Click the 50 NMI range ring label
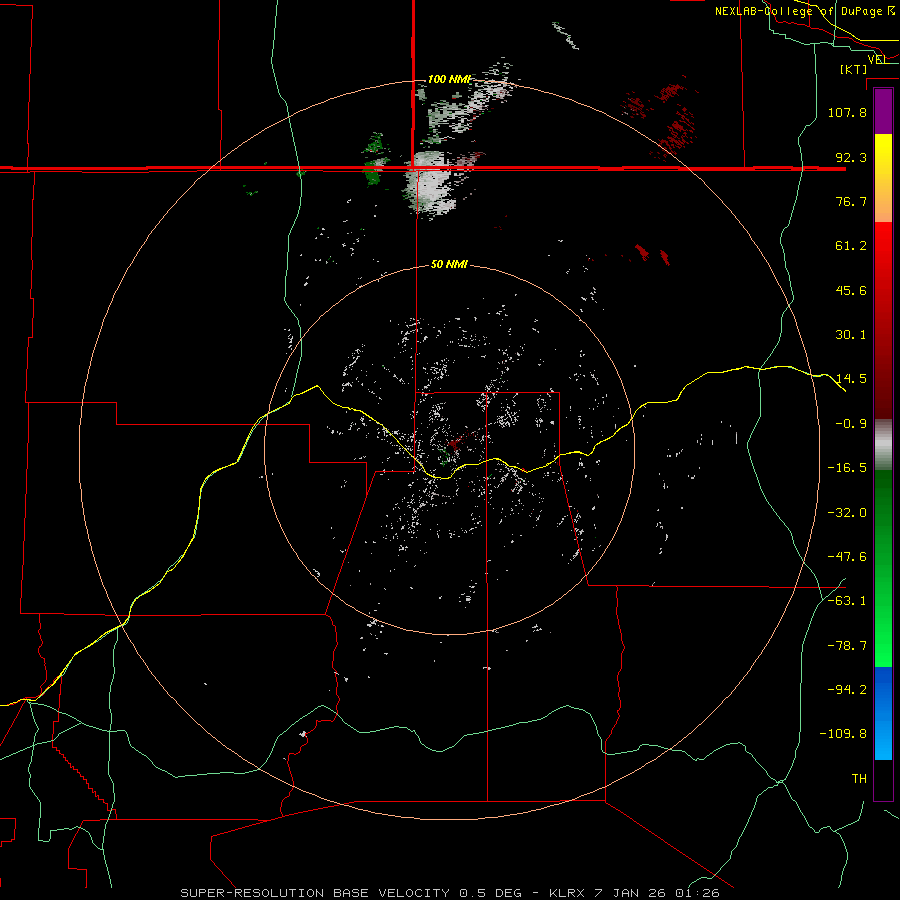This screenshot has width=900, height=900. pos(449,264)
